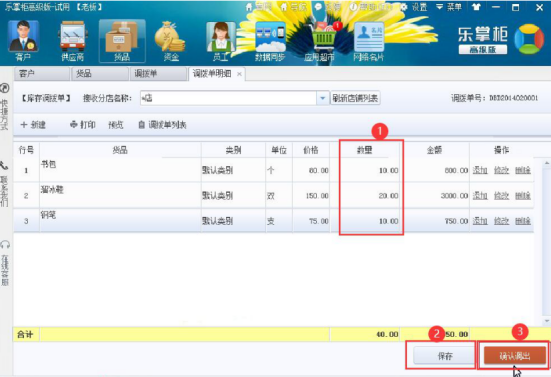Click the plus 新建 new button
551x377 pixels.
coord(33,125)
